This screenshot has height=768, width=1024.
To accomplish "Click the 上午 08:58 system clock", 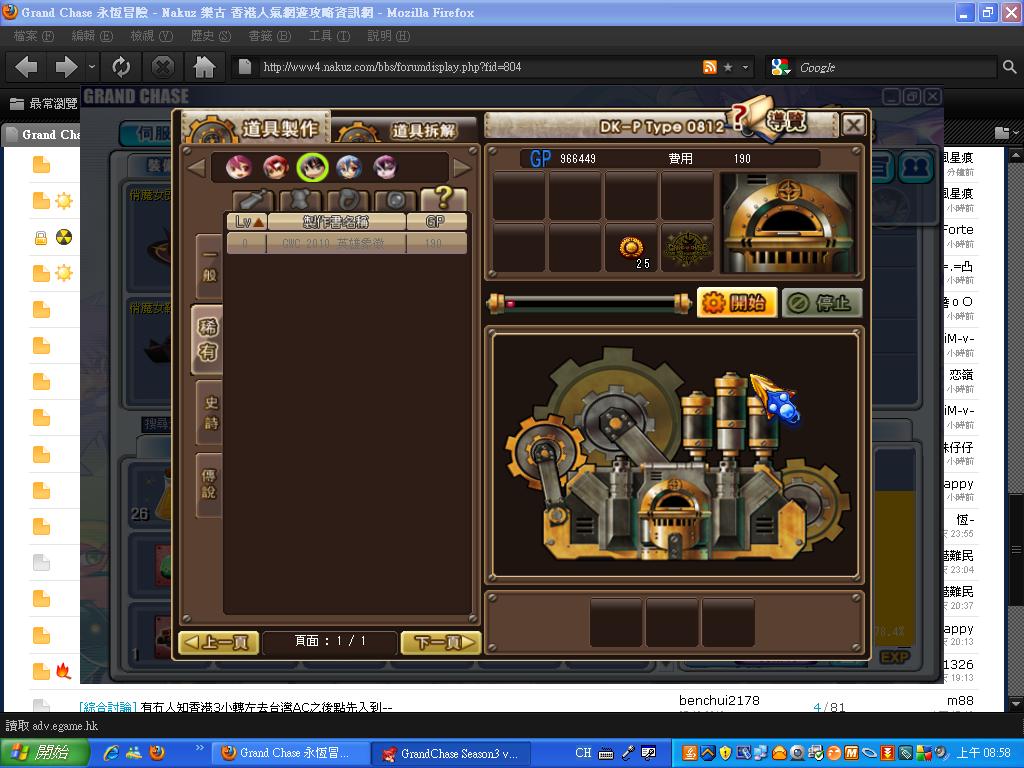I will [x=984, y=753].
